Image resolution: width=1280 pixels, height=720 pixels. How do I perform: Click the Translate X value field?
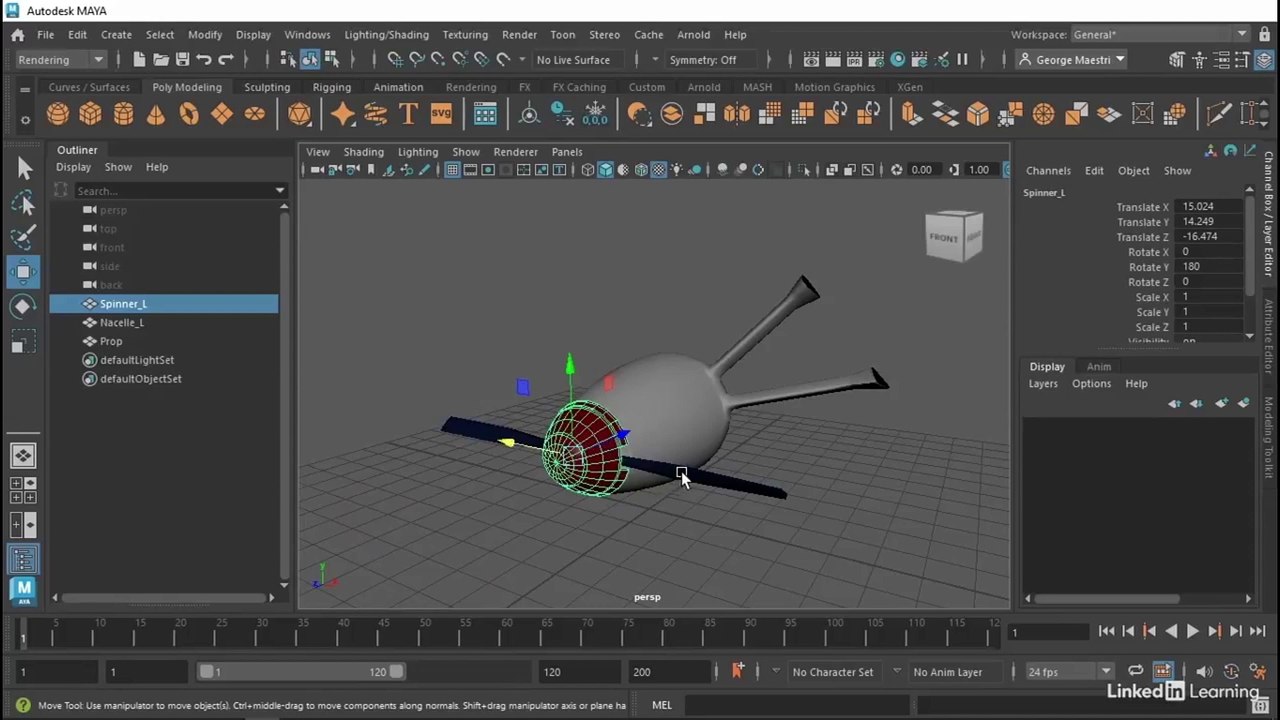coord(1212,207)
